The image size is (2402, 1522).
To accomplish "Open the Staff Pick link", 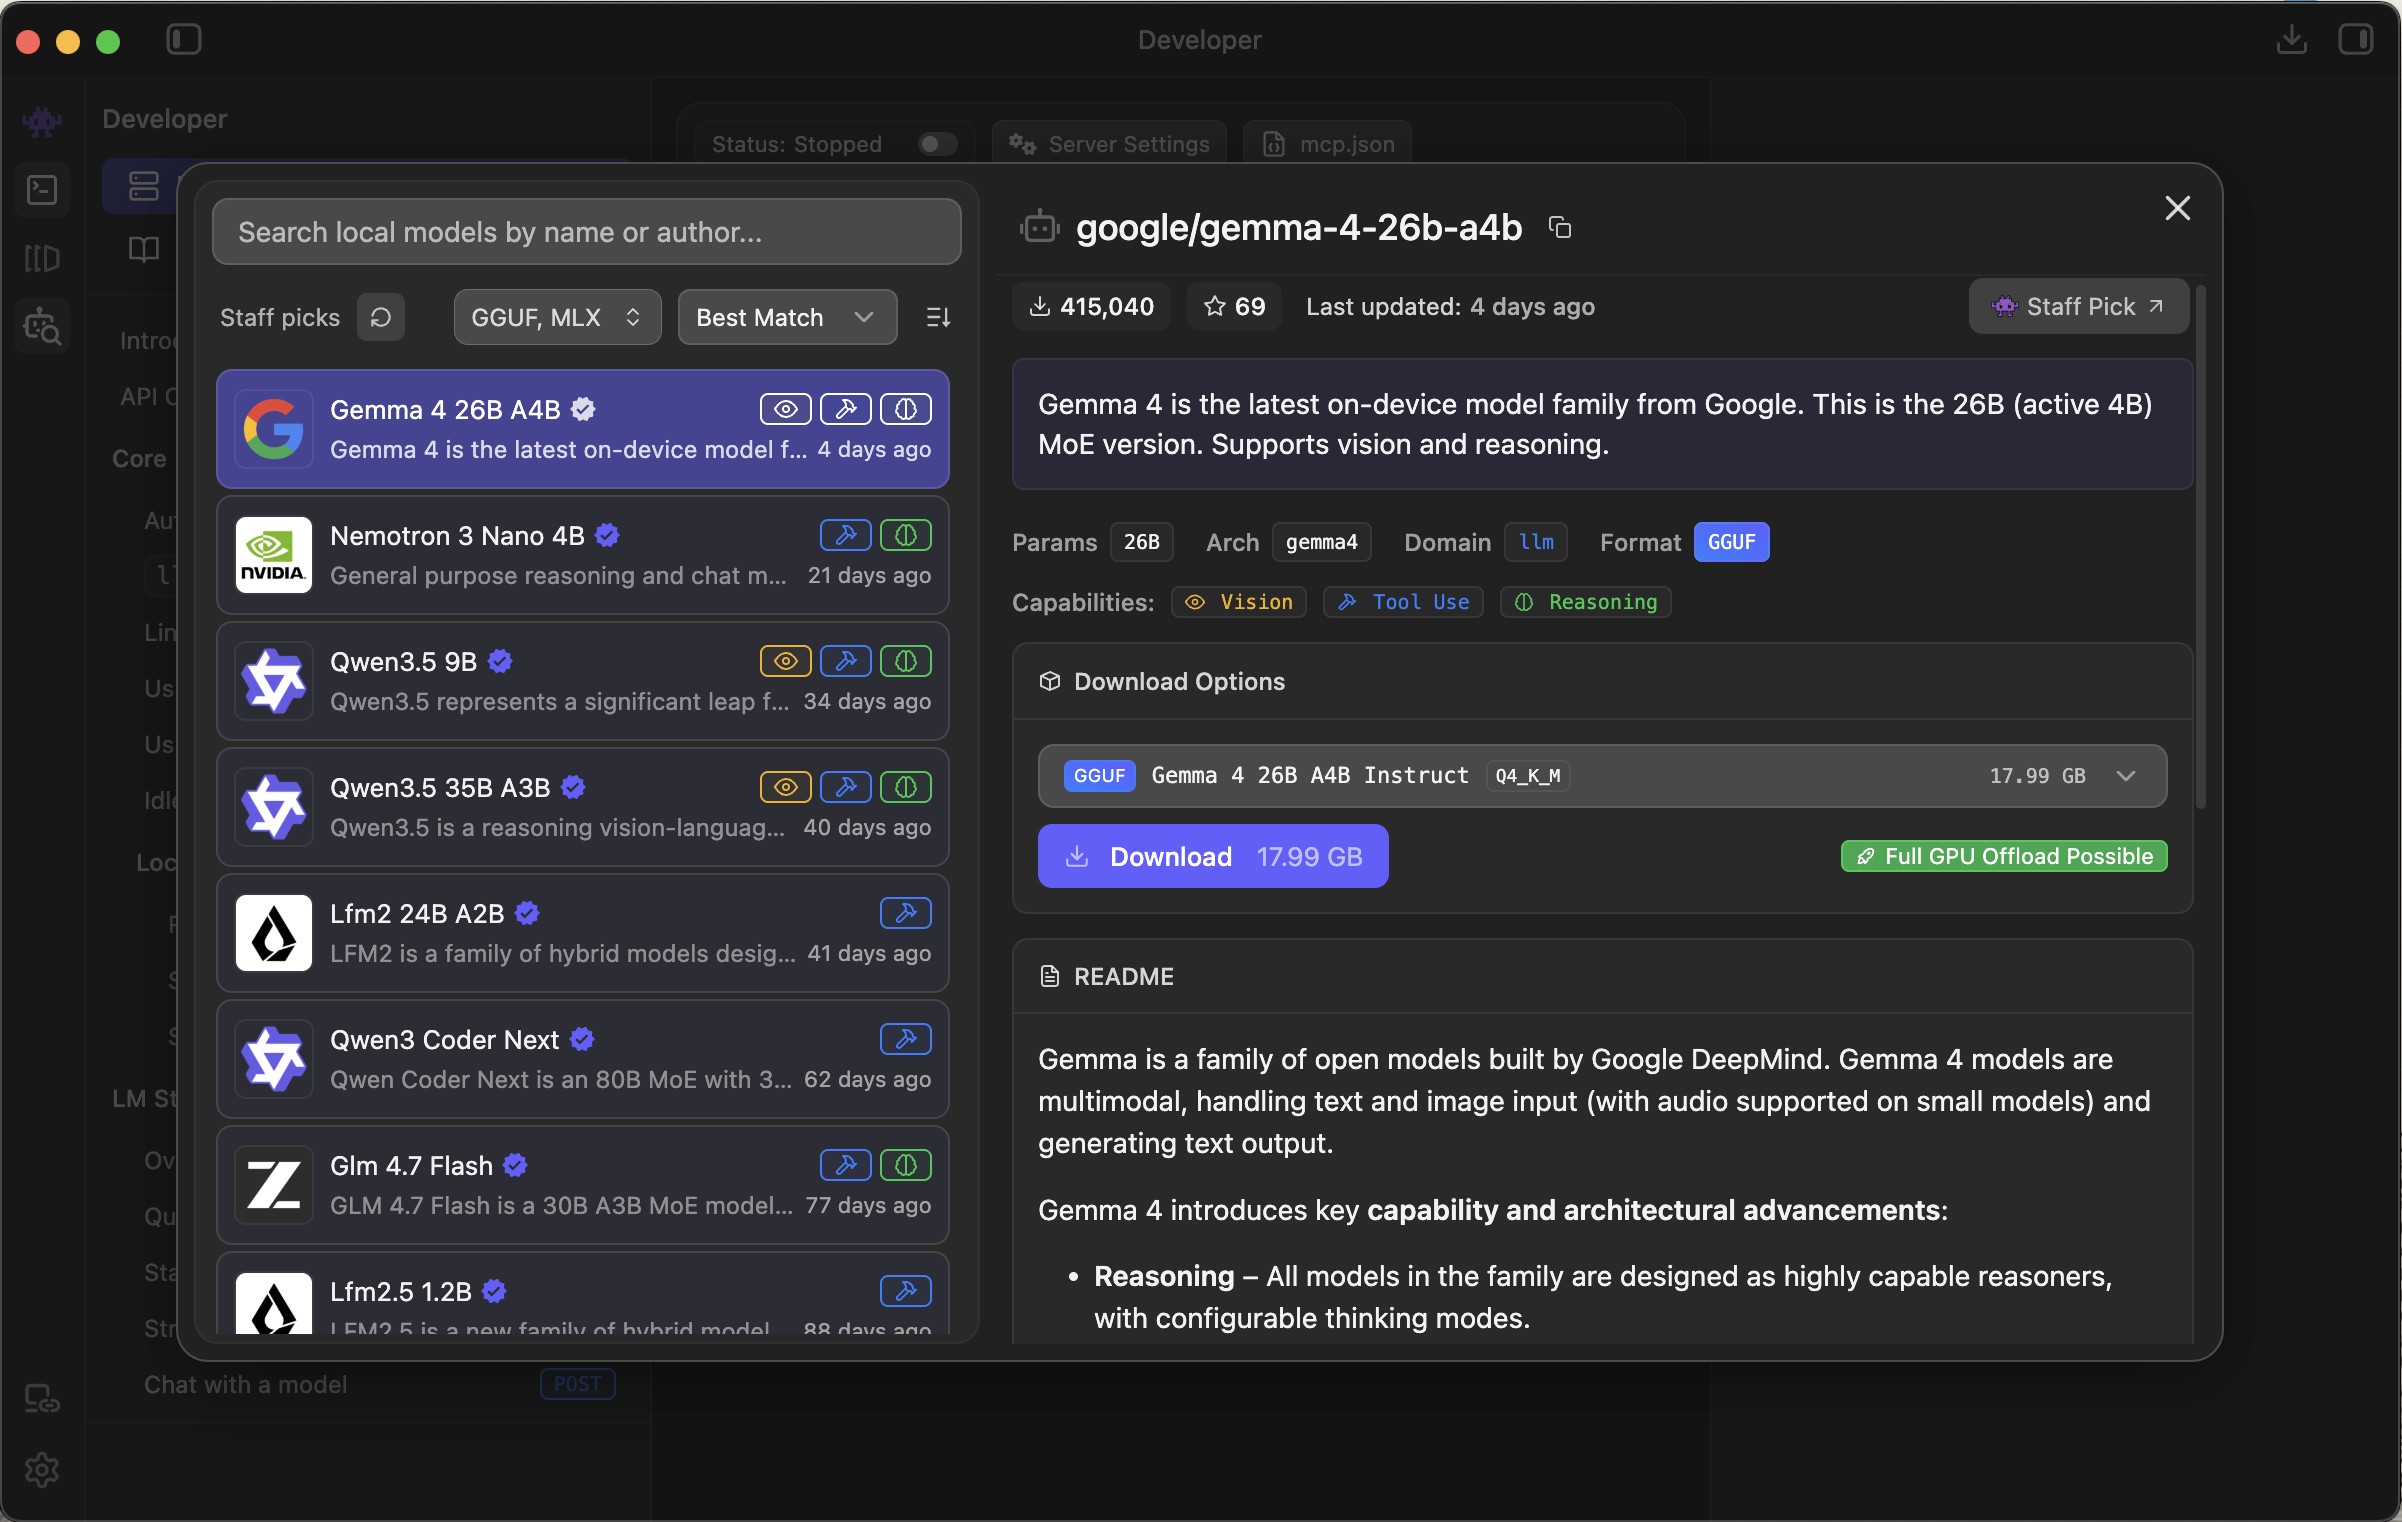I will point(2079,306).
